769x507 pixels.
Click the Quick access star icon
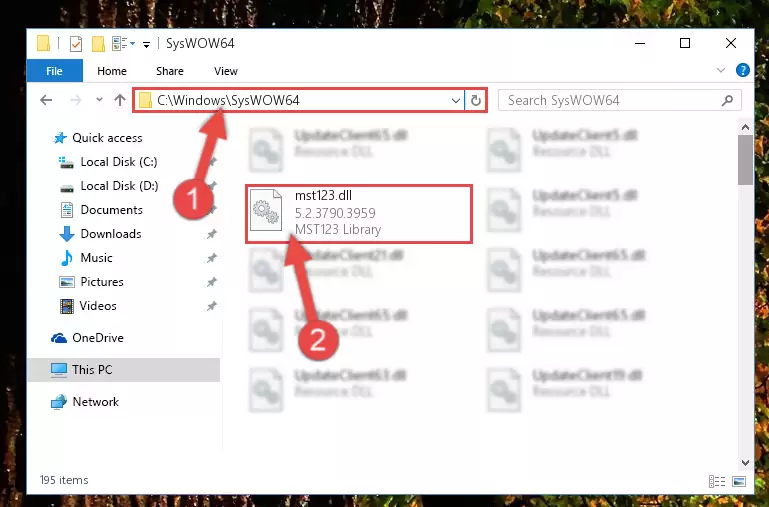pyautogui.click(x=60, y=138)
